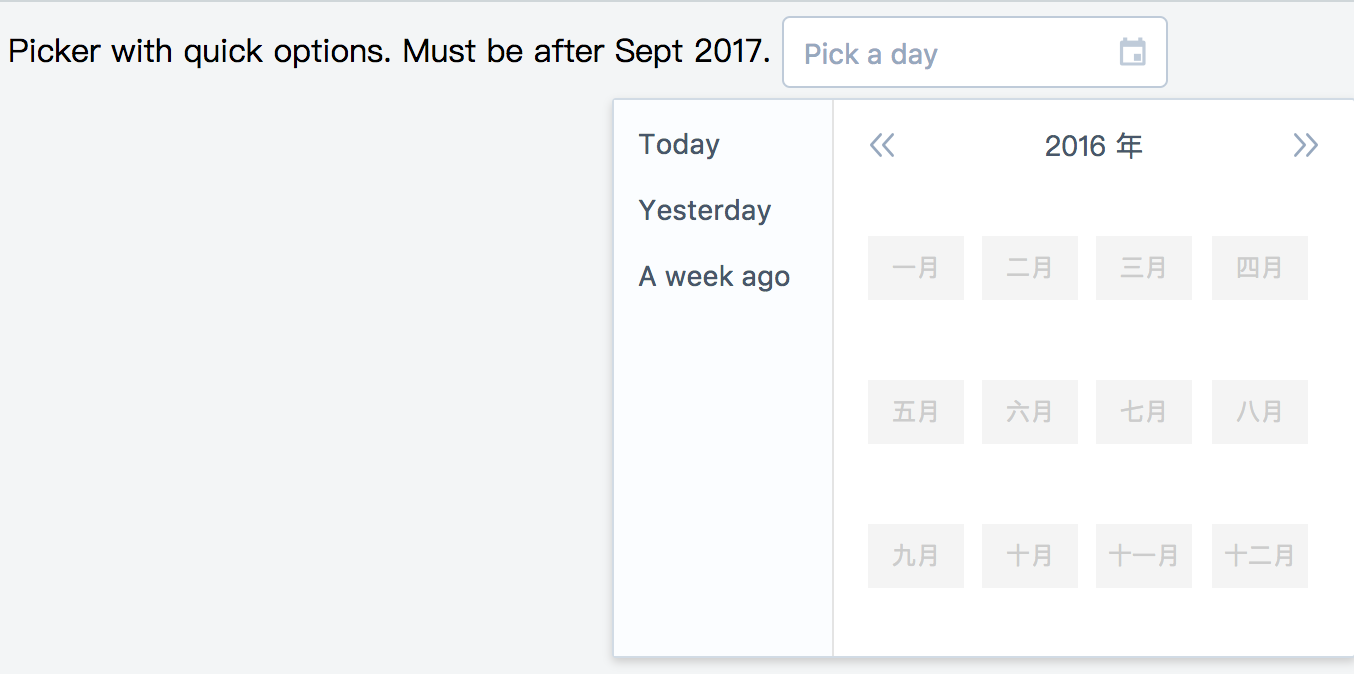Select 一月 (January) in the month grid
This screenshot has height=674, width=1354.
pos(915,267)
